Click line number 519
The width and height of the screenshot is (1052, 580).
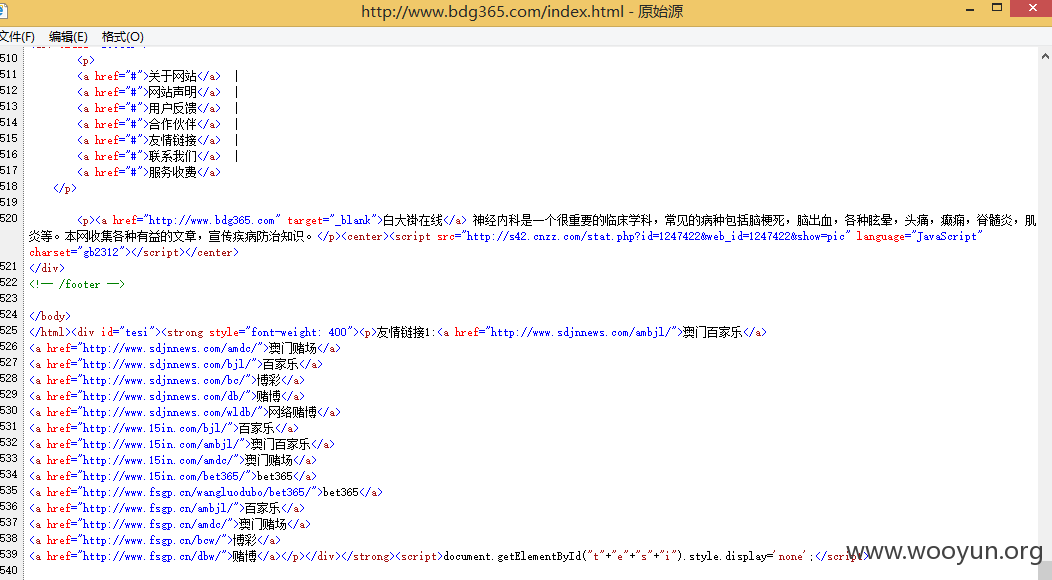point(9,202)
